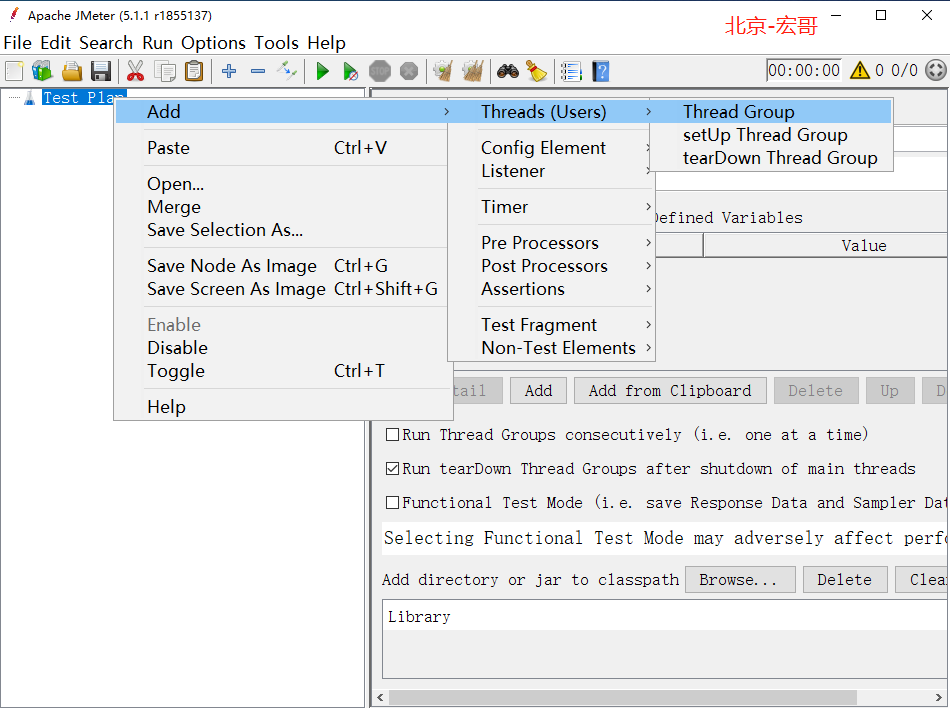Open the File menu
This screenshot has width=950, height=708.
18,43
